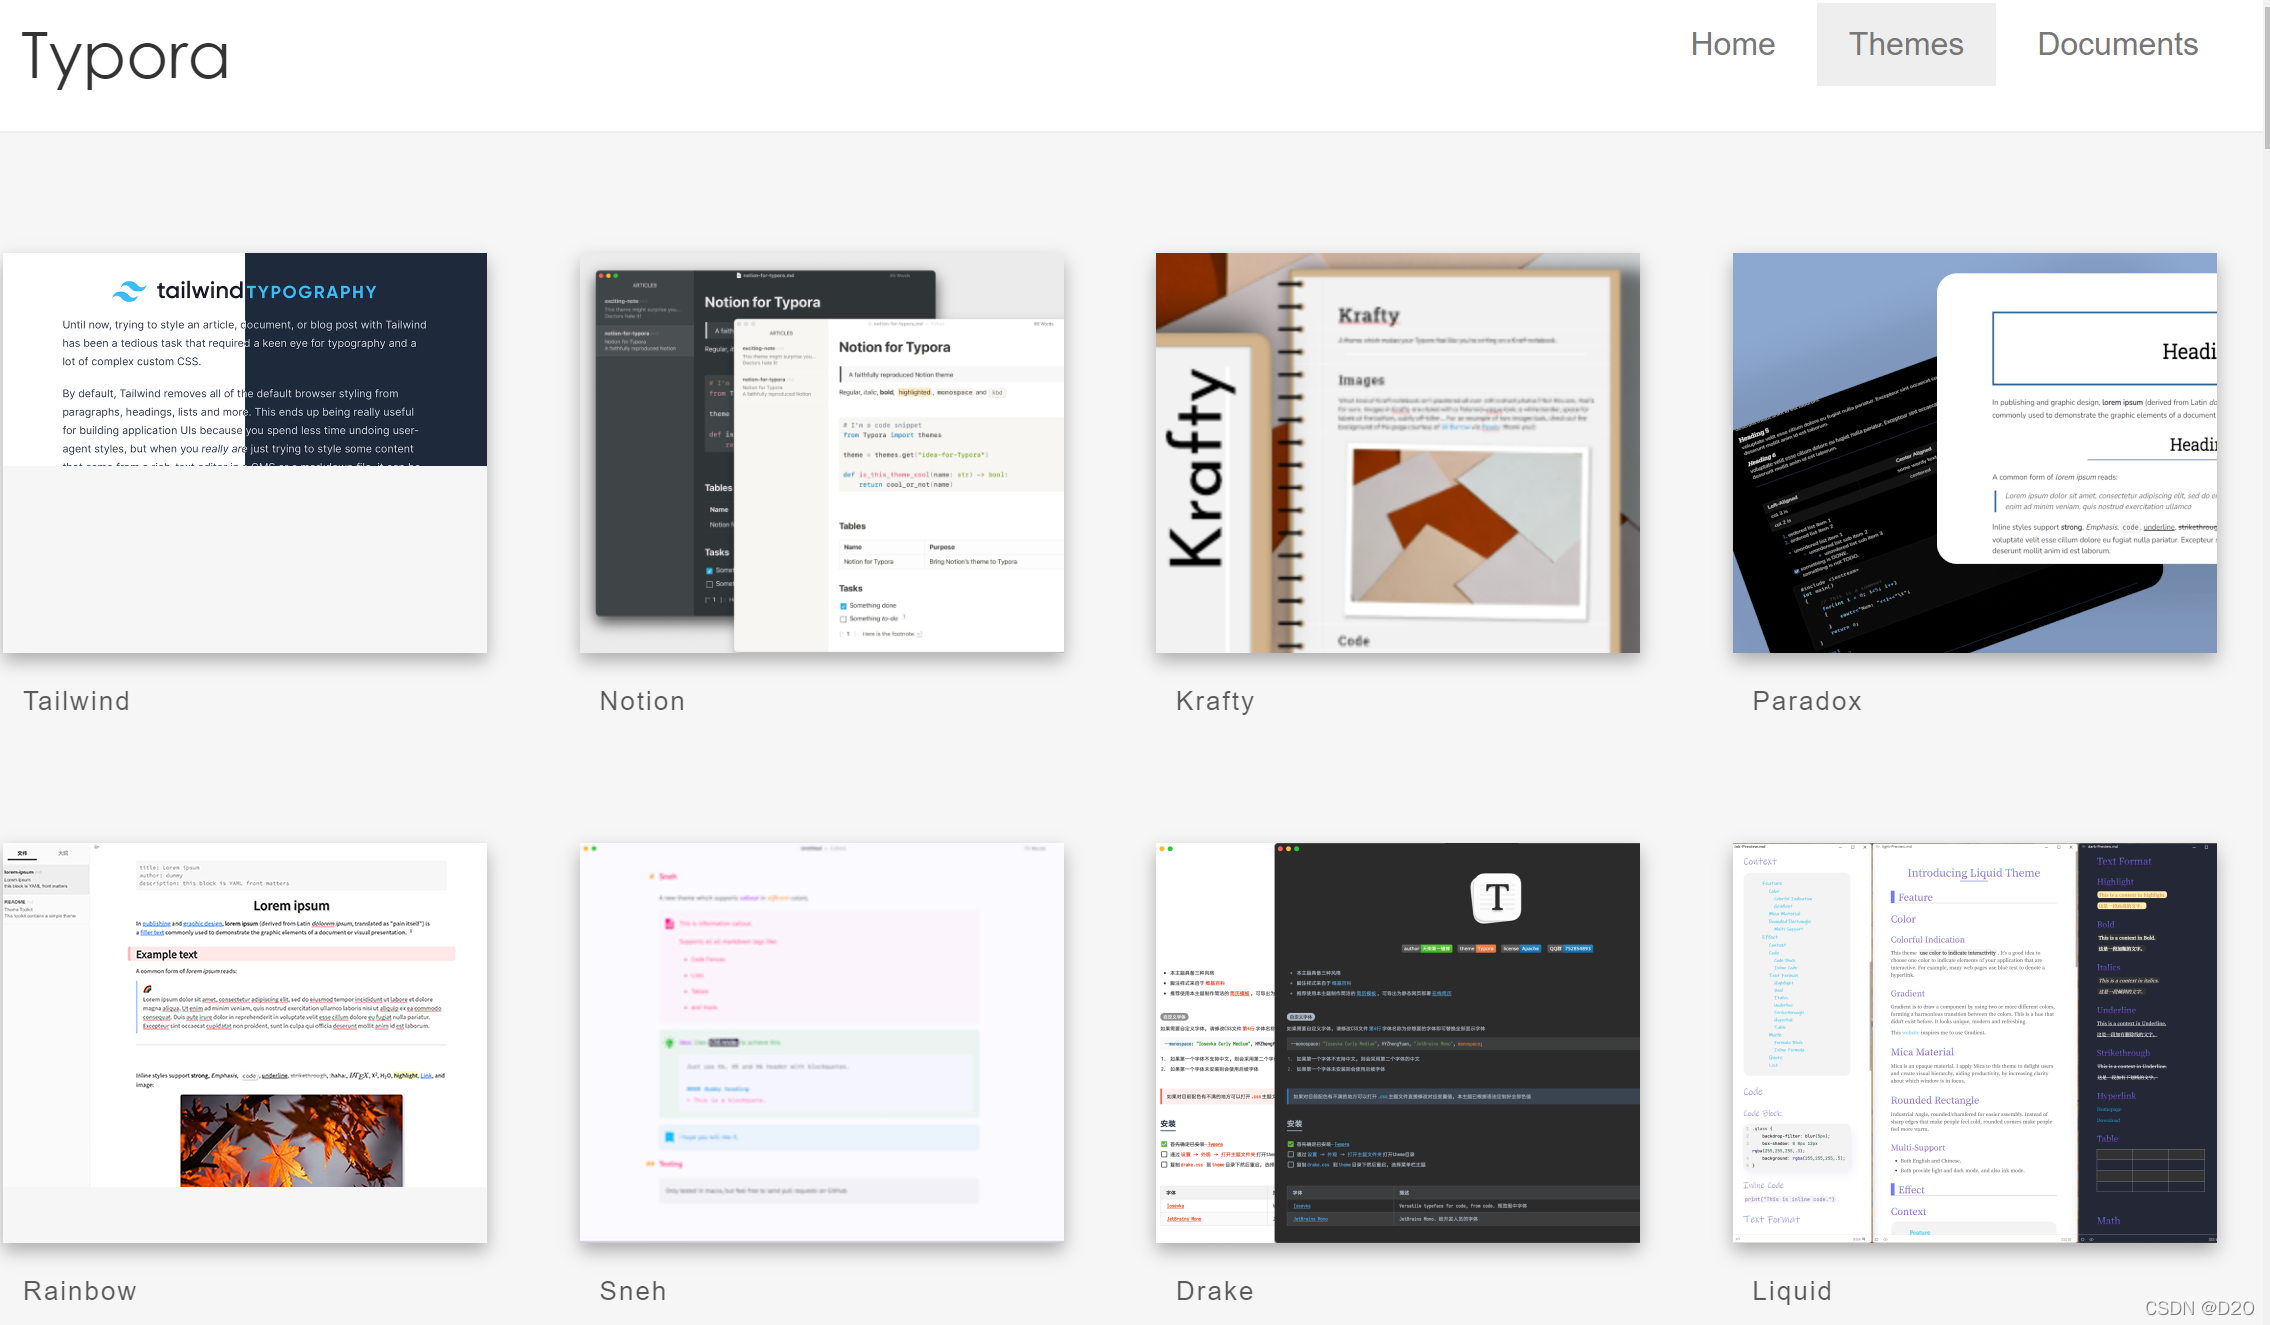Image resolution: width=2270 pixels, height=1325 pixels.
Task: Open the Themes tab
Action: [x=1905, y=44]
